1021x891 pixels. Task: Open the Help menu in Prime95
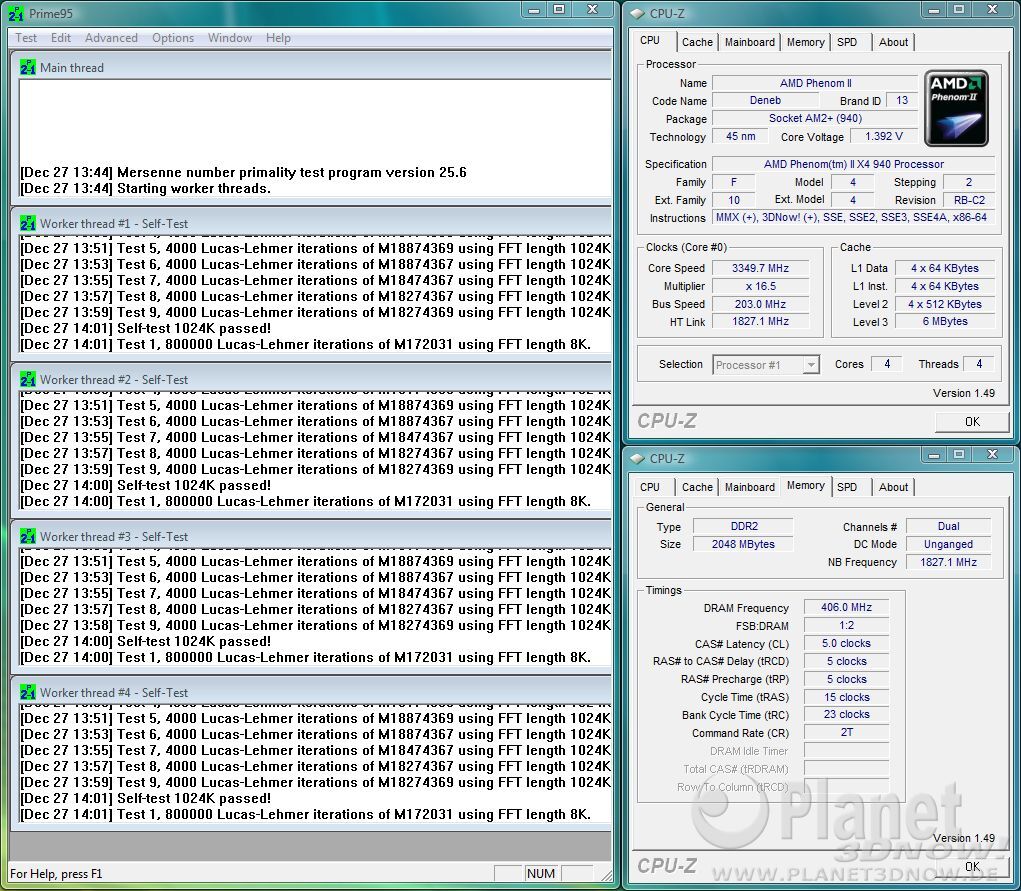click(x=278, y=38)
